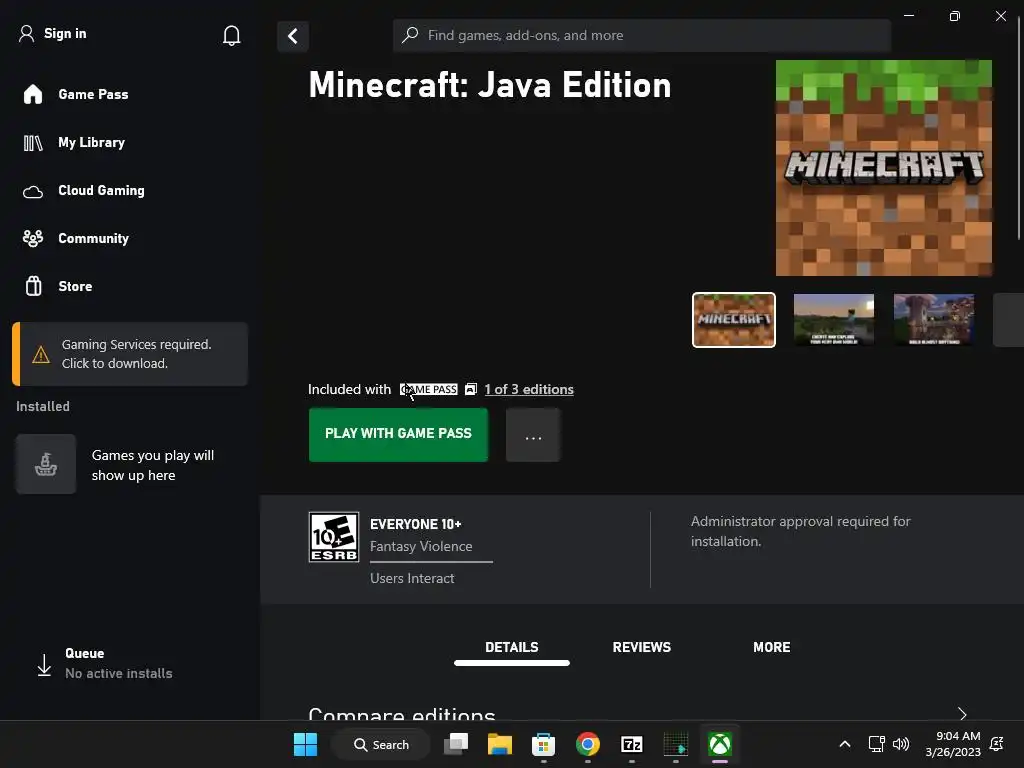Screen dimensions: 1024x768
Task: Open 7-Zip from the taskbar
Action: [x=632, y=744]
